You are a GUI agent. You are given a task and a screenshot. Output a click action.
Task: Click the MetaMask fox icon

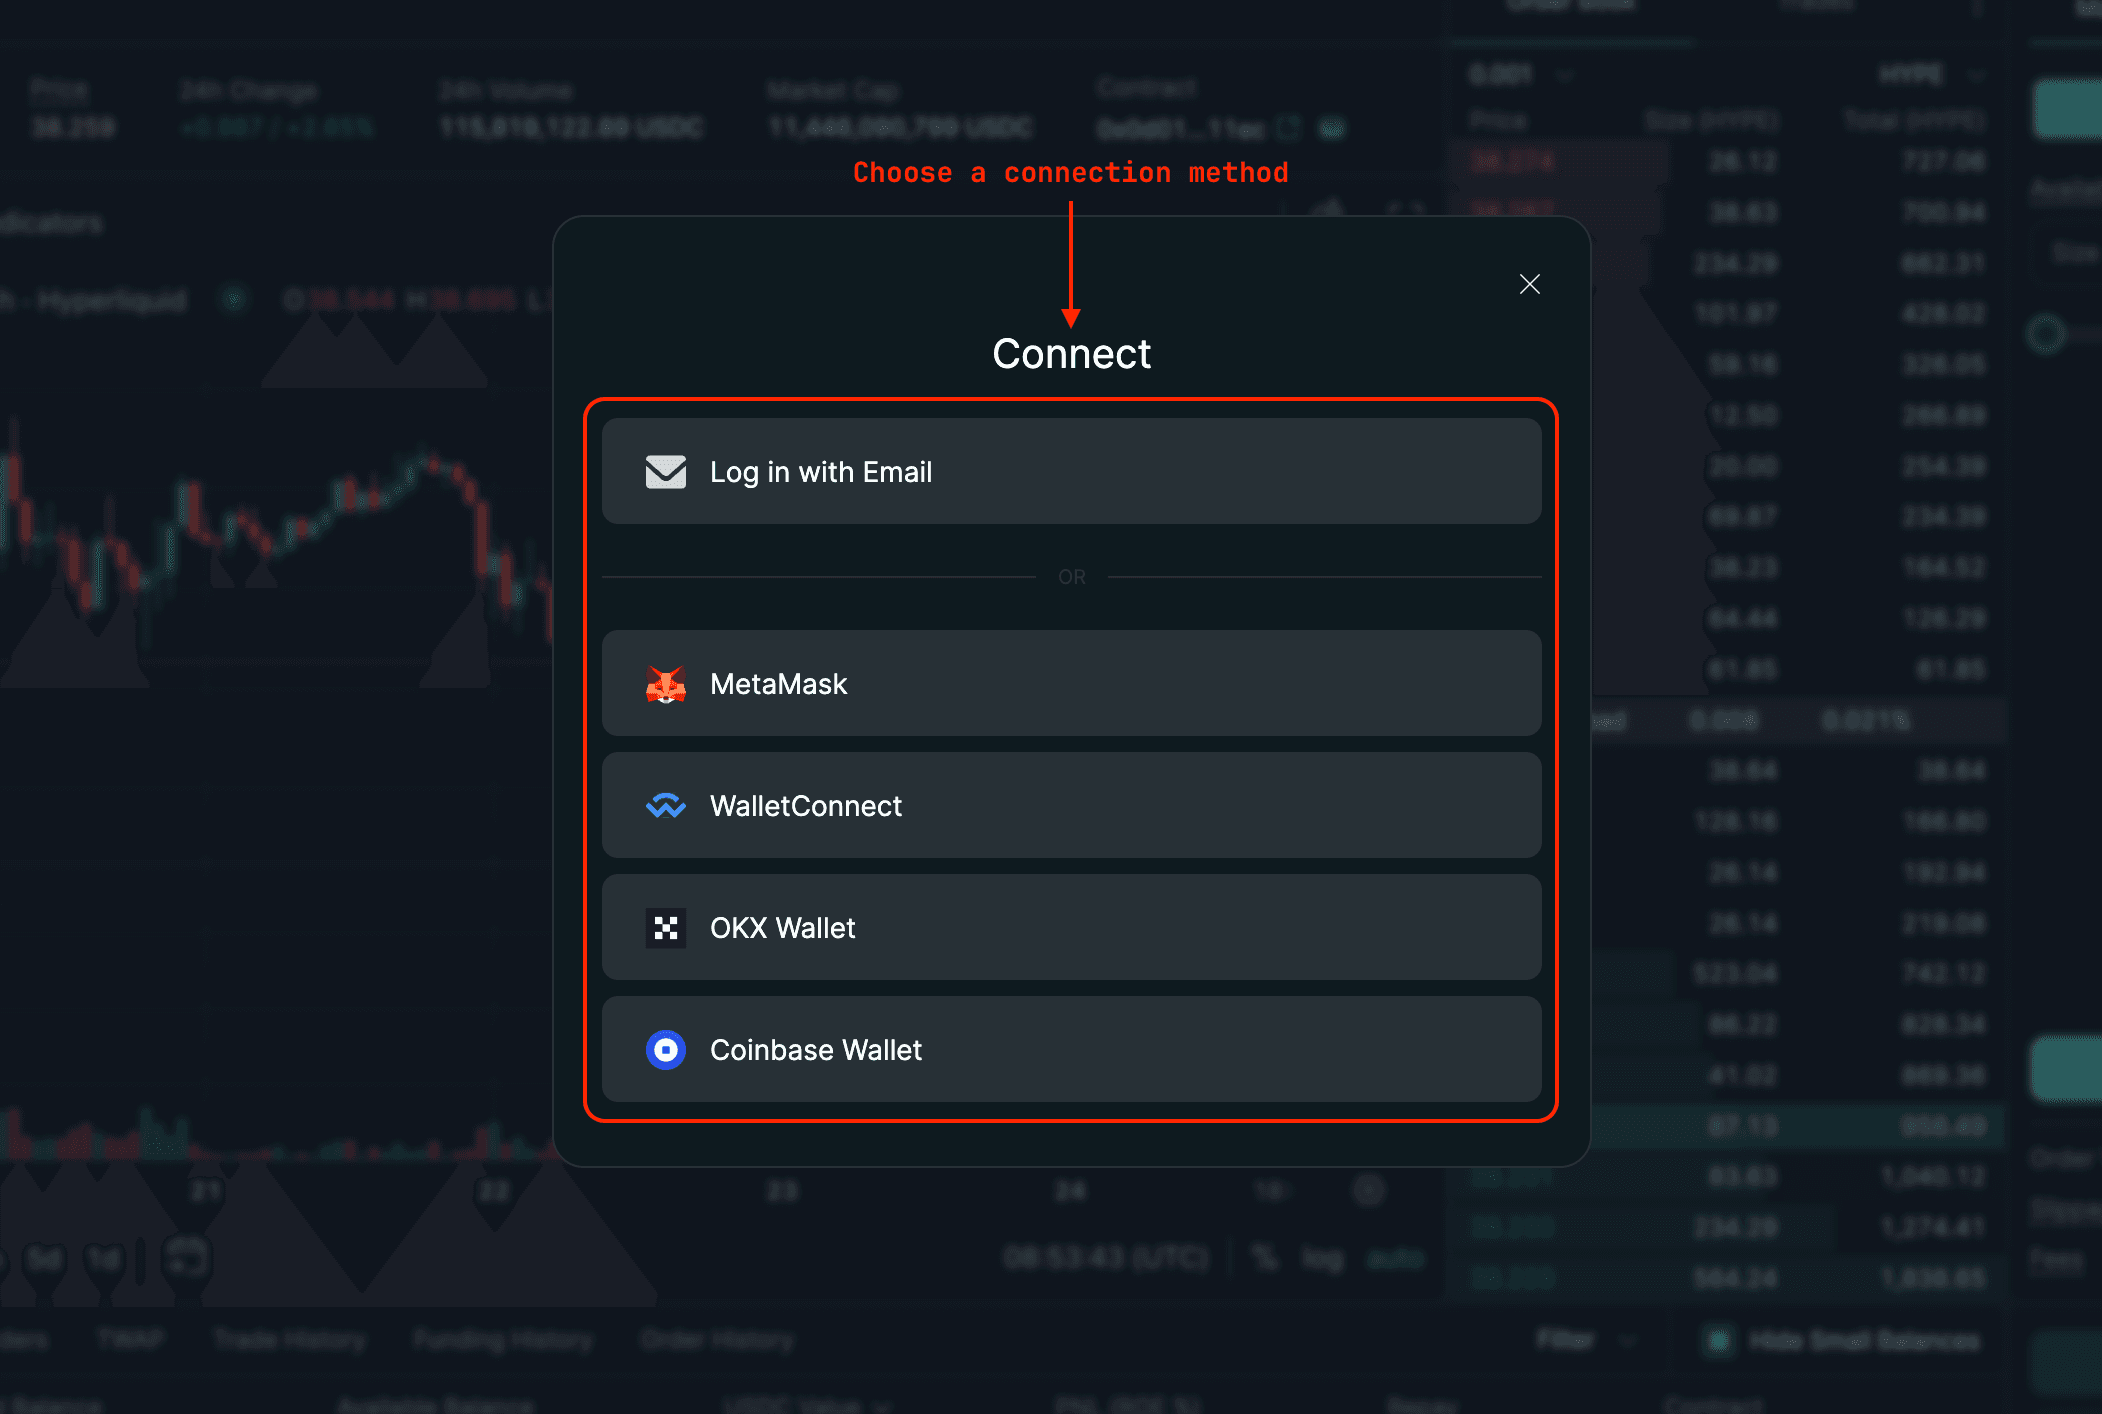(x=666, y=684)
